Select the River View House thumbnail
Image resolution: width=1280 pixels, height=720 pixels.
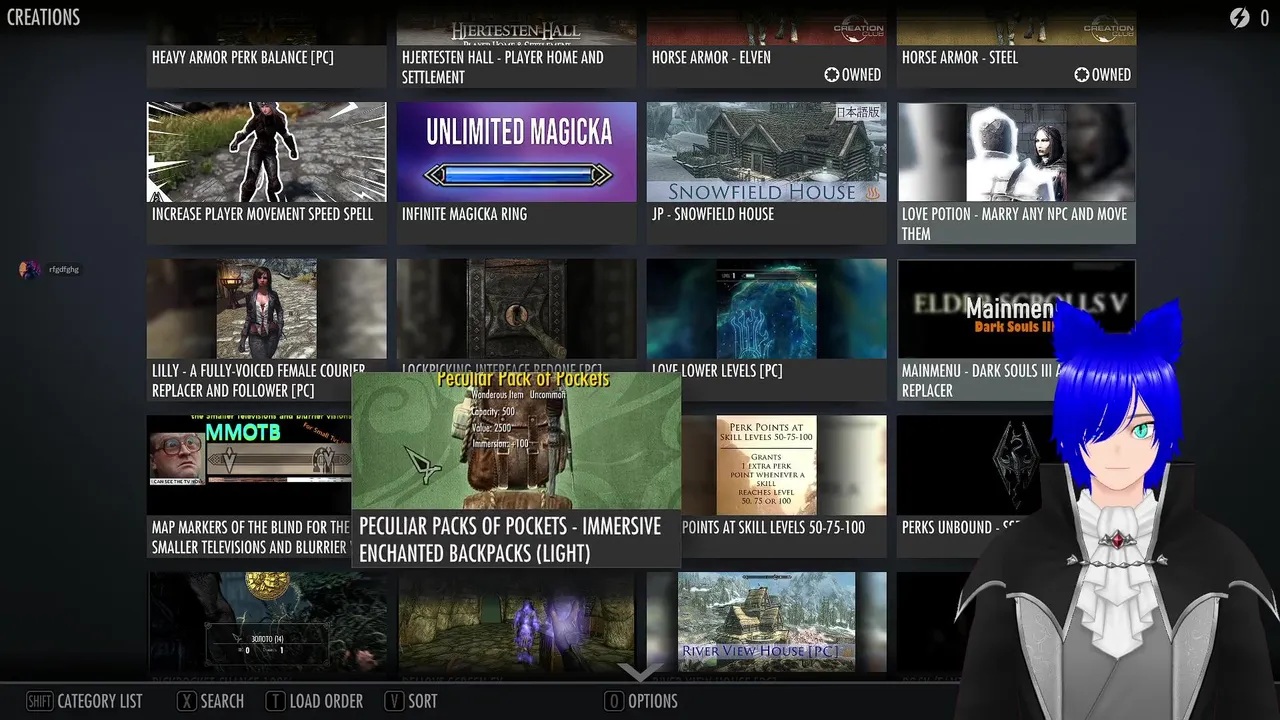[766, 622]
